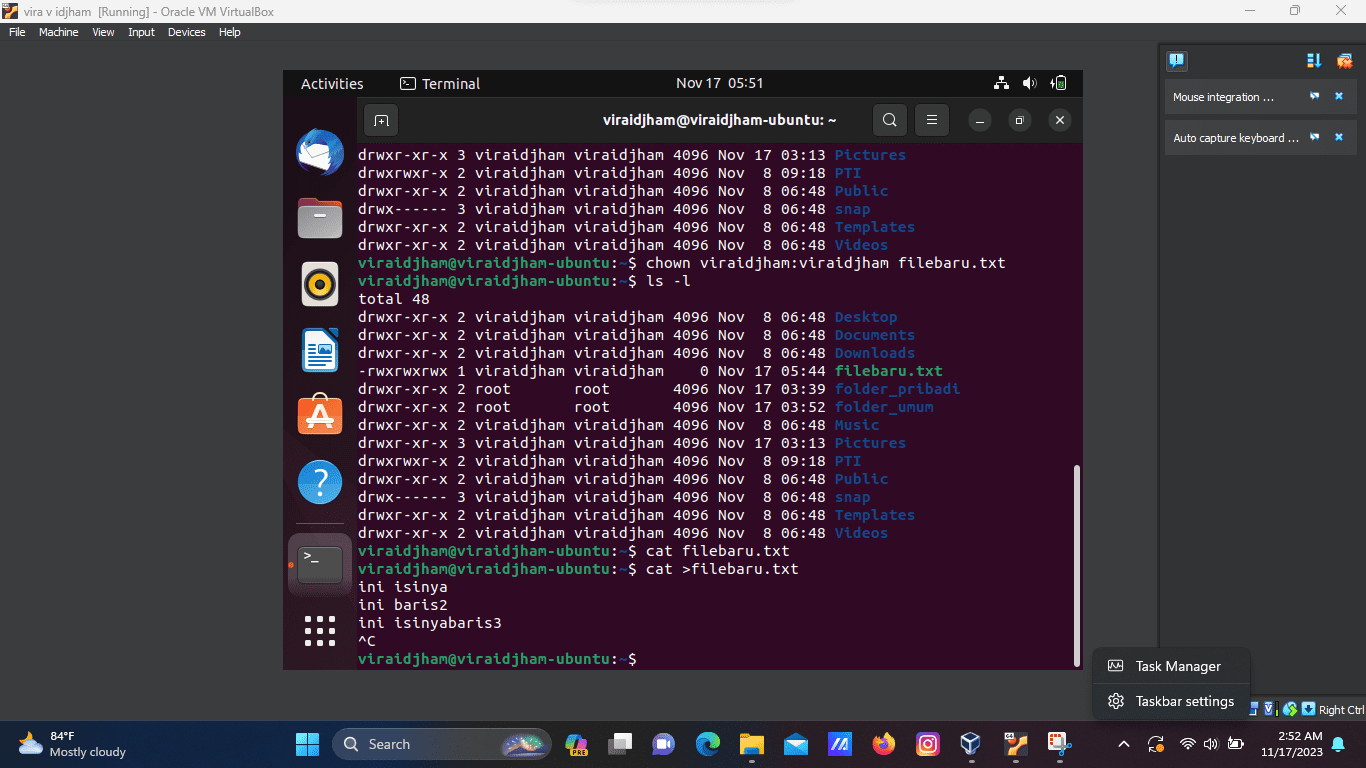Open the Terminal app menu in top bar
This screenshot has width=1366, height=768.
(440, 84)
